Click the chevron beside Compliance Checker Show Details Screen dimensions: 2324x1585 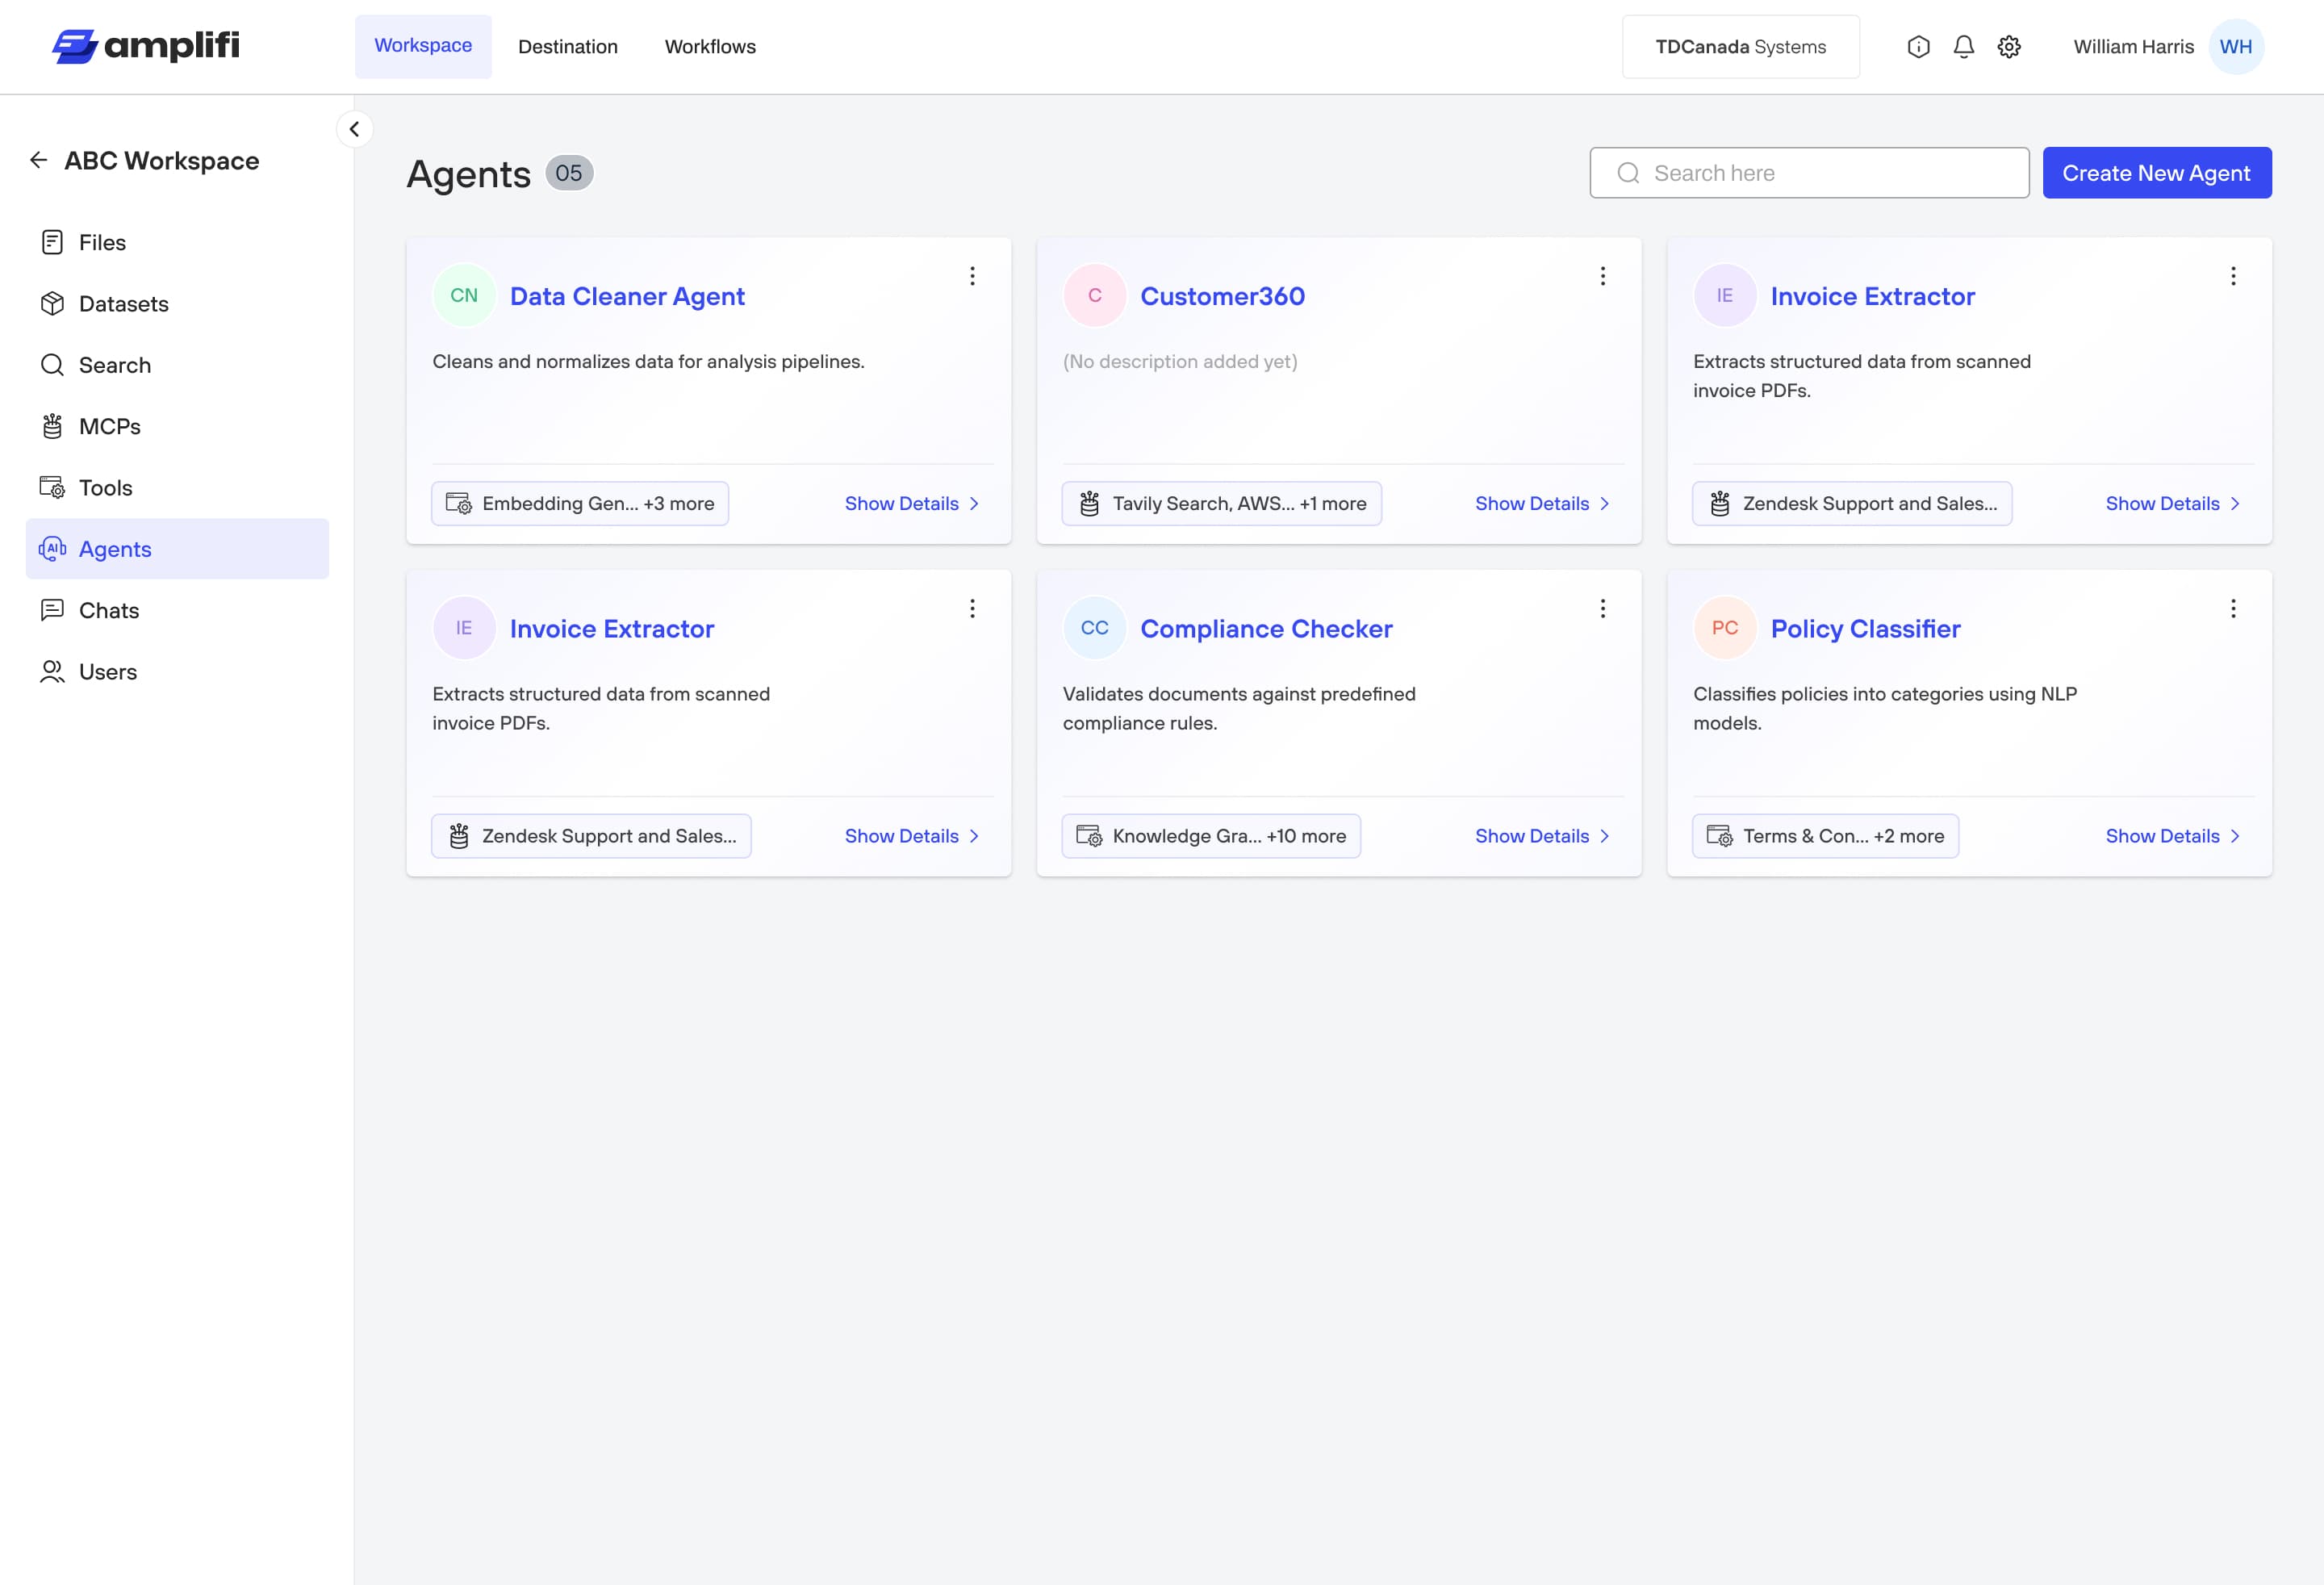(x=1604, y=836)
